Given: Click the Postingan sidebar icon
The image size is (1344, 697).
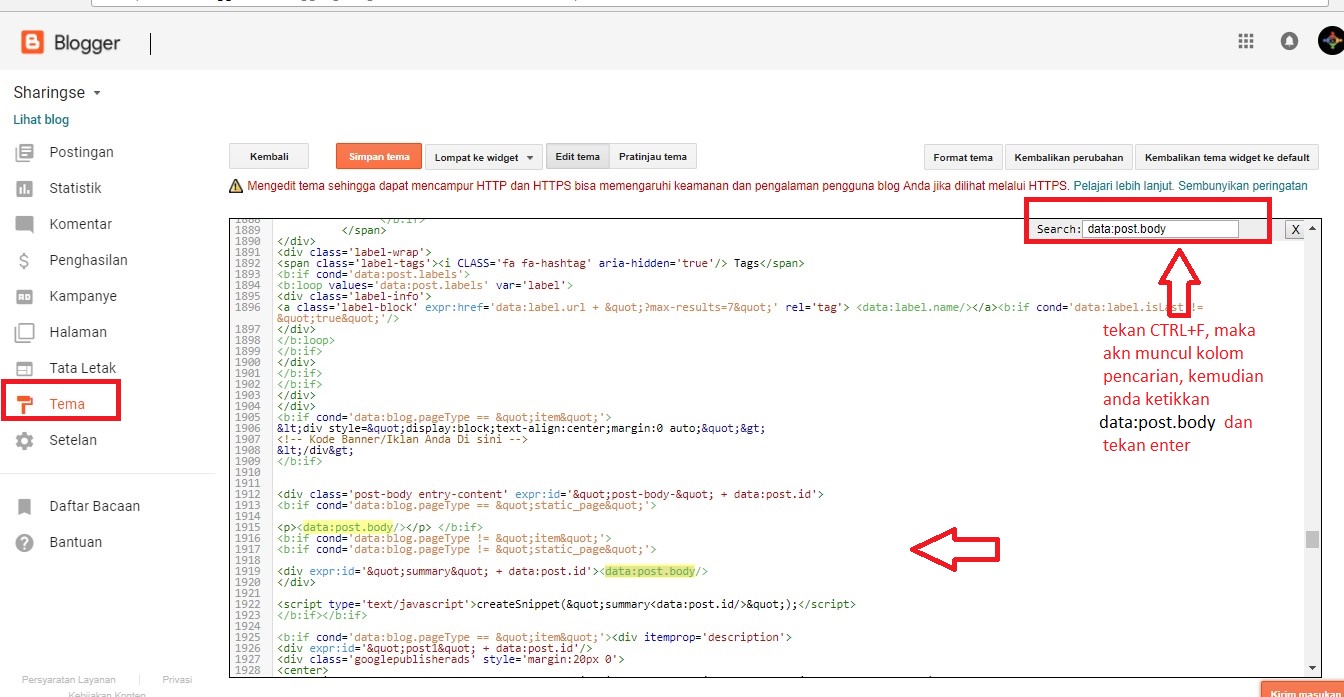Looking at the screenshot, I should [25, 153].
